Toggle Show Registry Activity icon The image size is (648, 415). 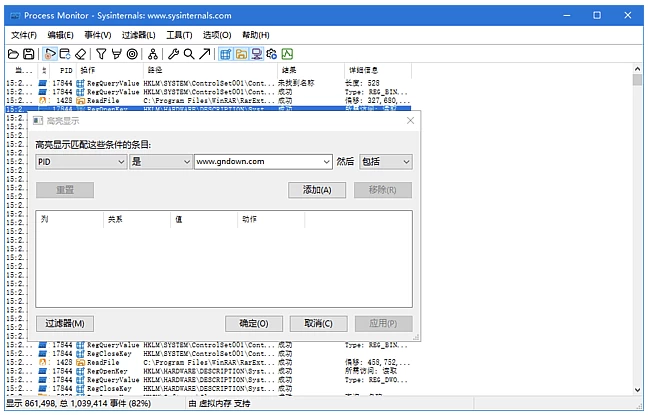[x=226, y=54]
